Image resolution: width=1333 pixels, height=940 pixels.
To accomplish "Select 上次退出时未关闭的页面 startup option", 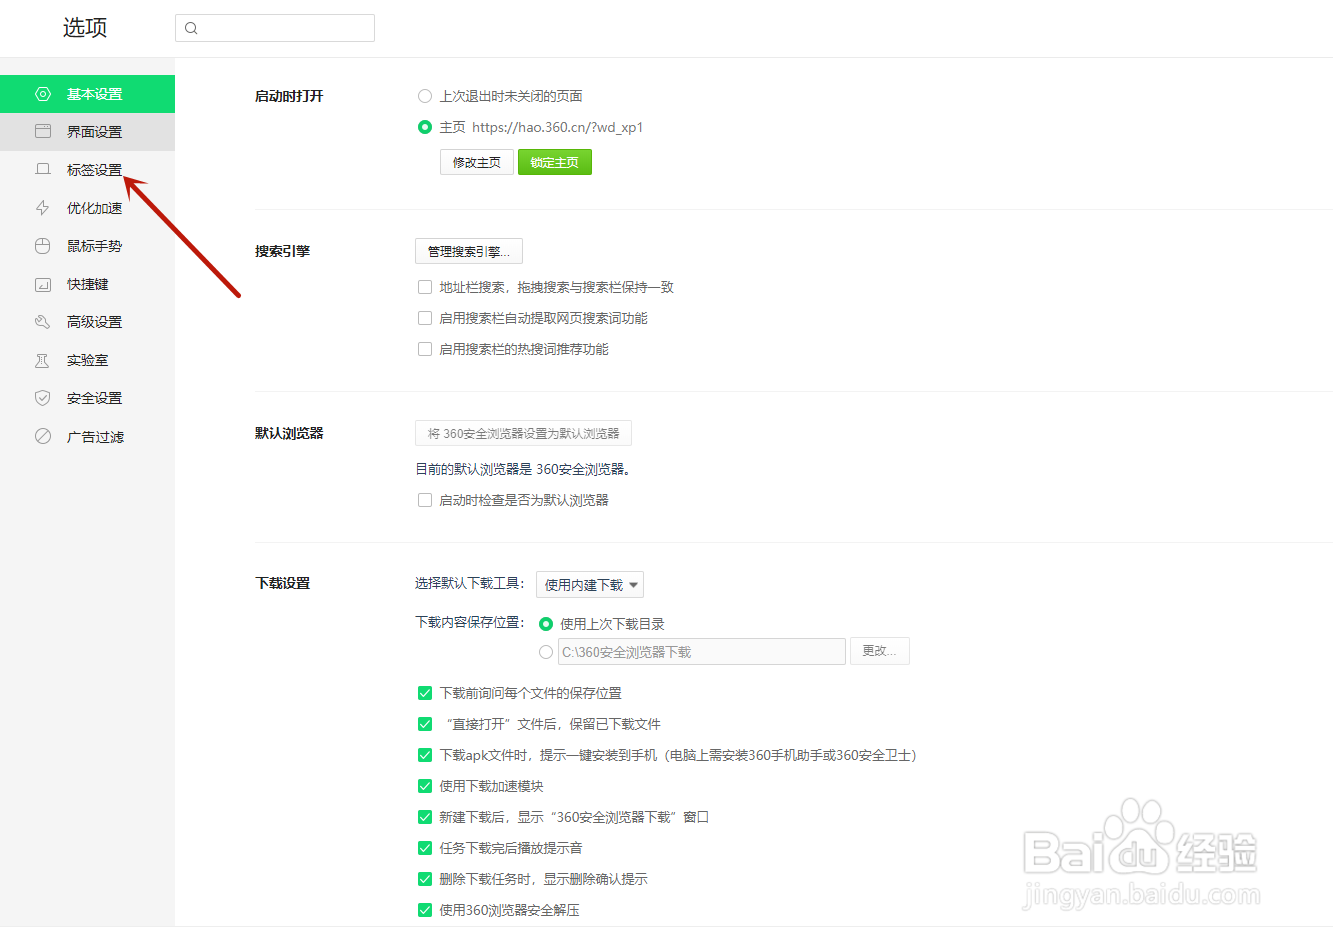I will pyautogui.click(x=425, y=96).
